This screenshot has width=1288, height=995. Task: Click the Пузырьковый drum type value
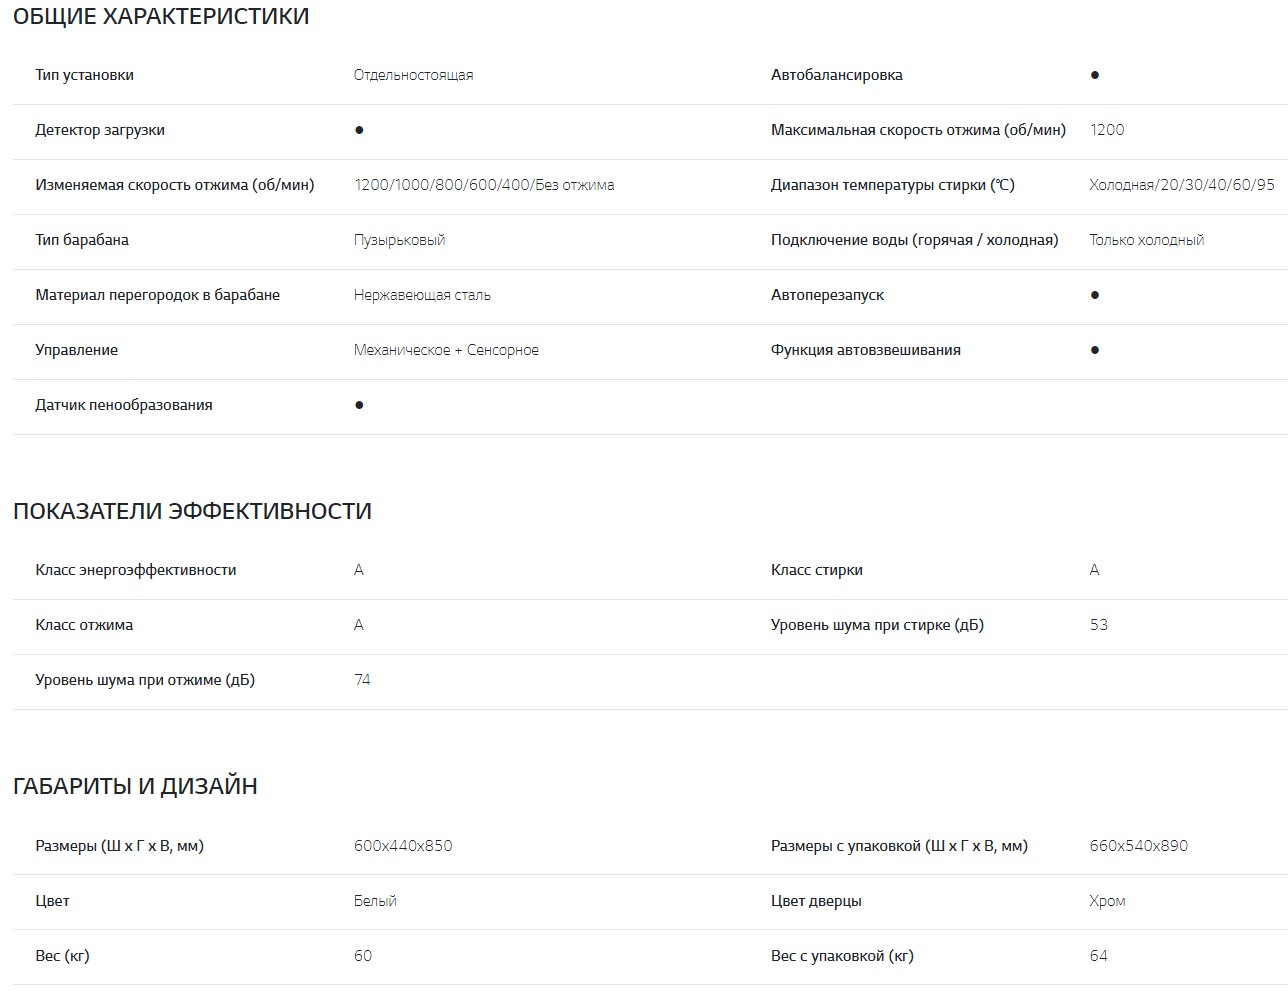pyautogui.click(x=399, y=240)
